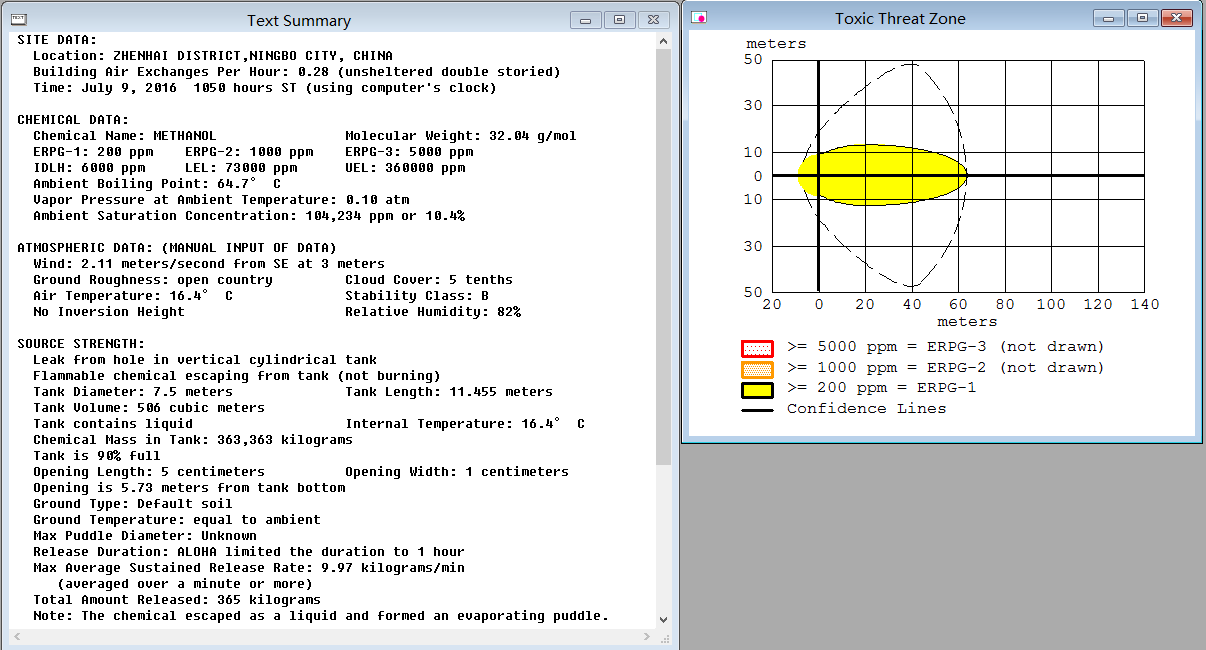Minimize the Toxic Threat Zone window

click(x=1109, y=18)
